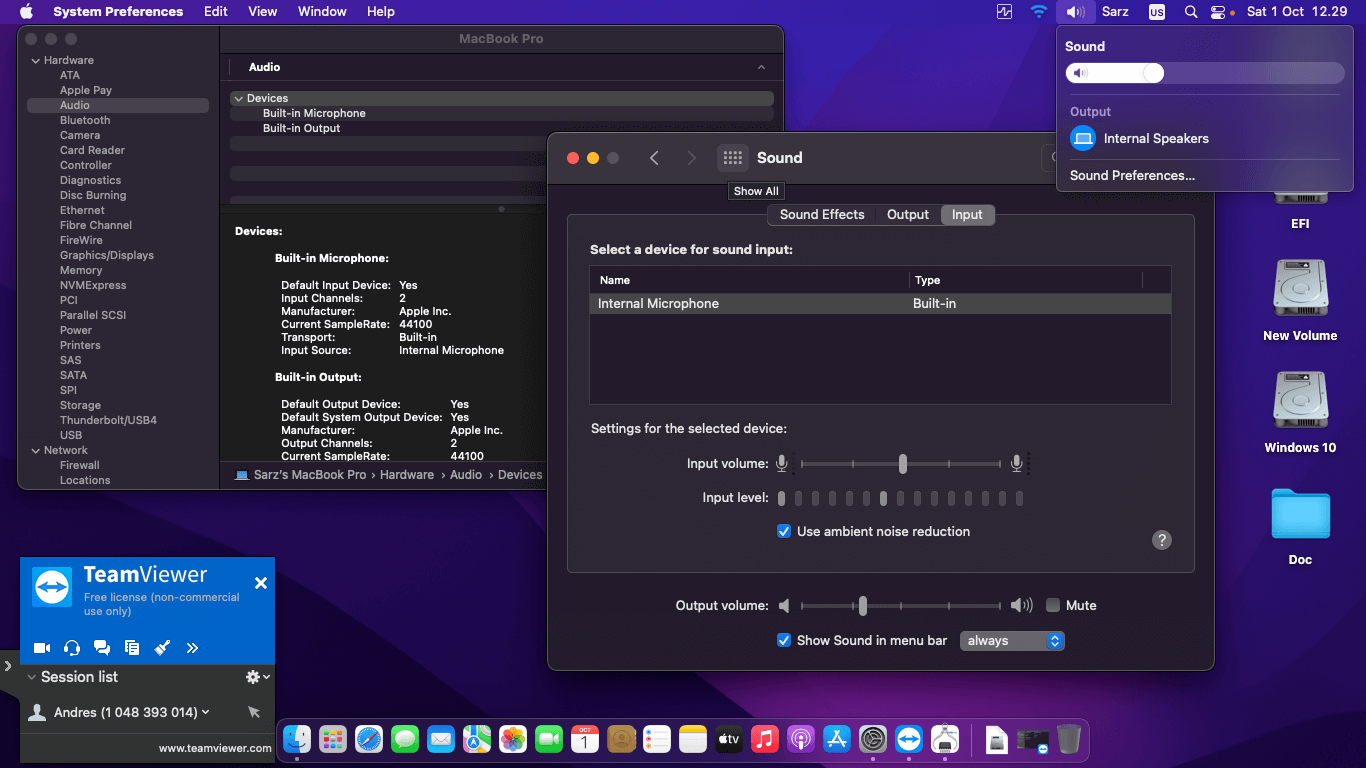Select the Input tab
This screenshot has height=768, width=1366.
(967, 215)
